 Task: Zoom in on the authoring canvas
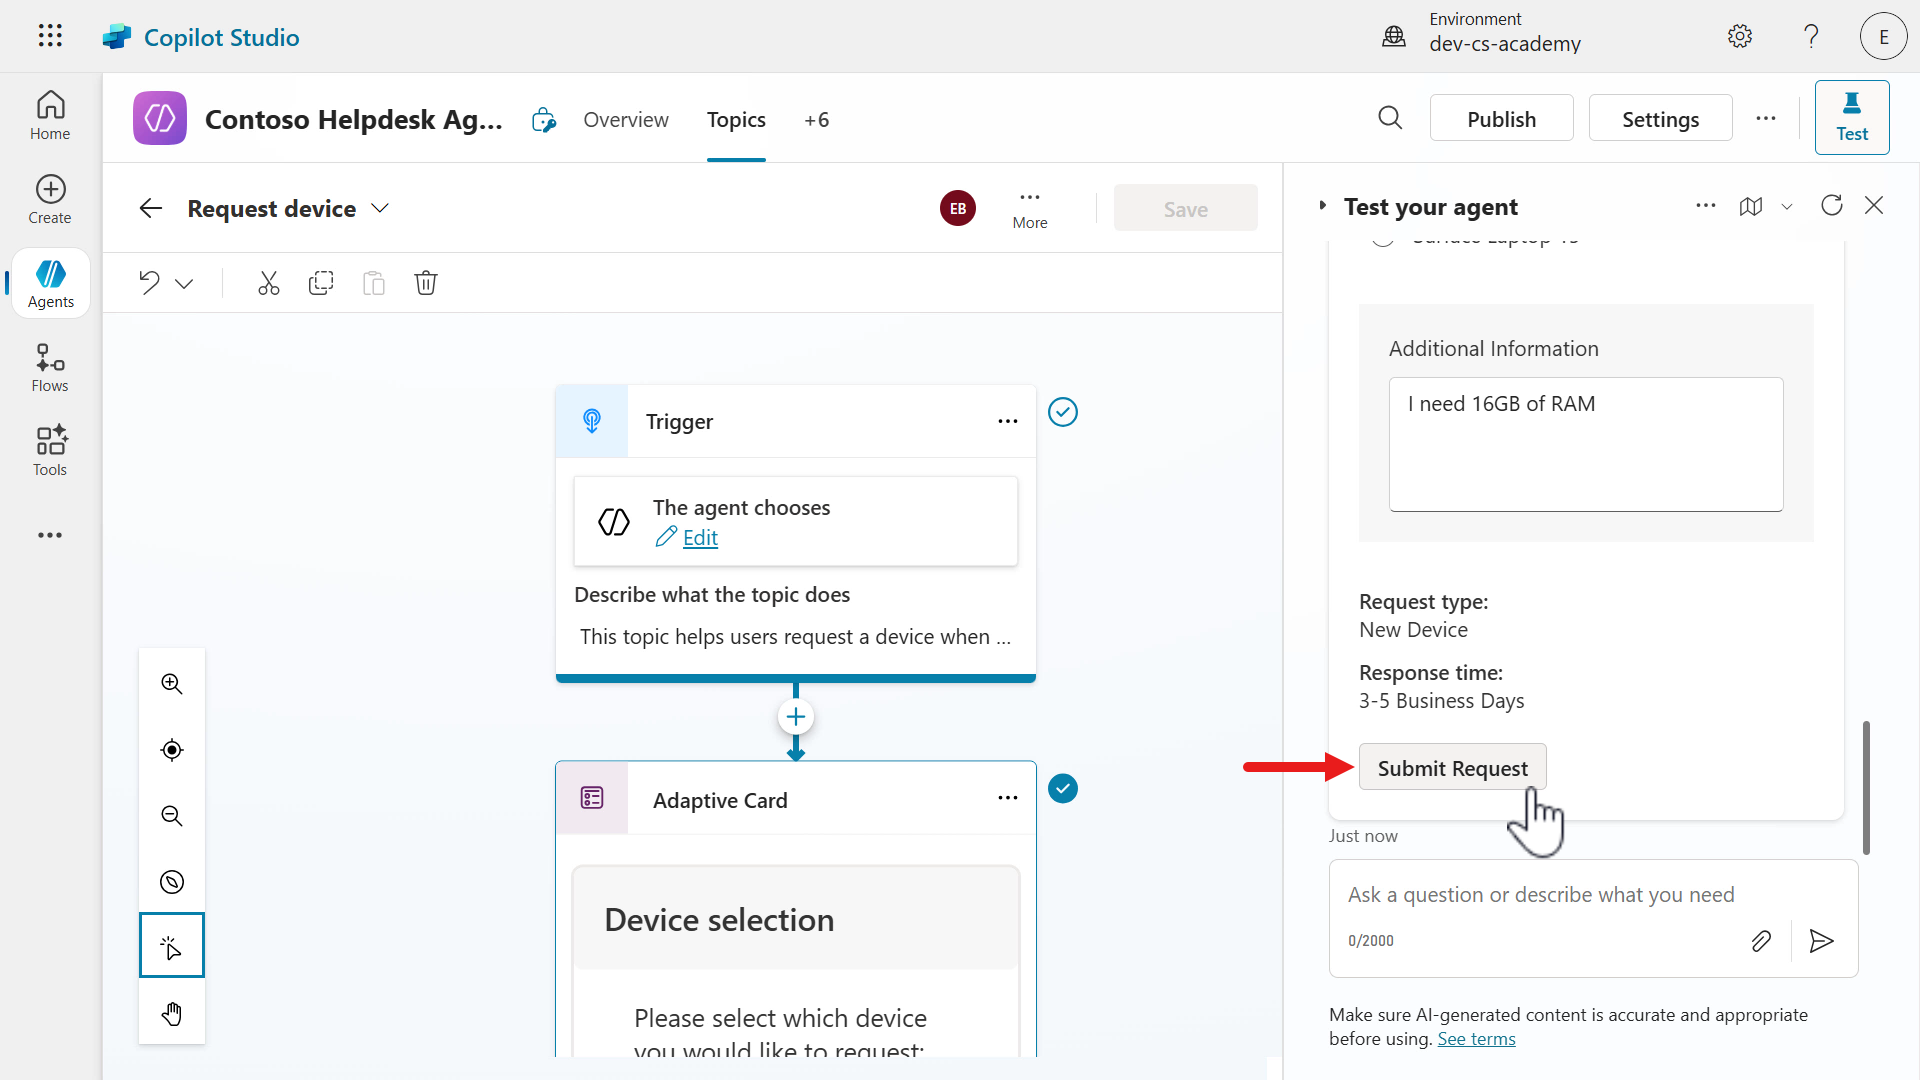coord(172,684)
